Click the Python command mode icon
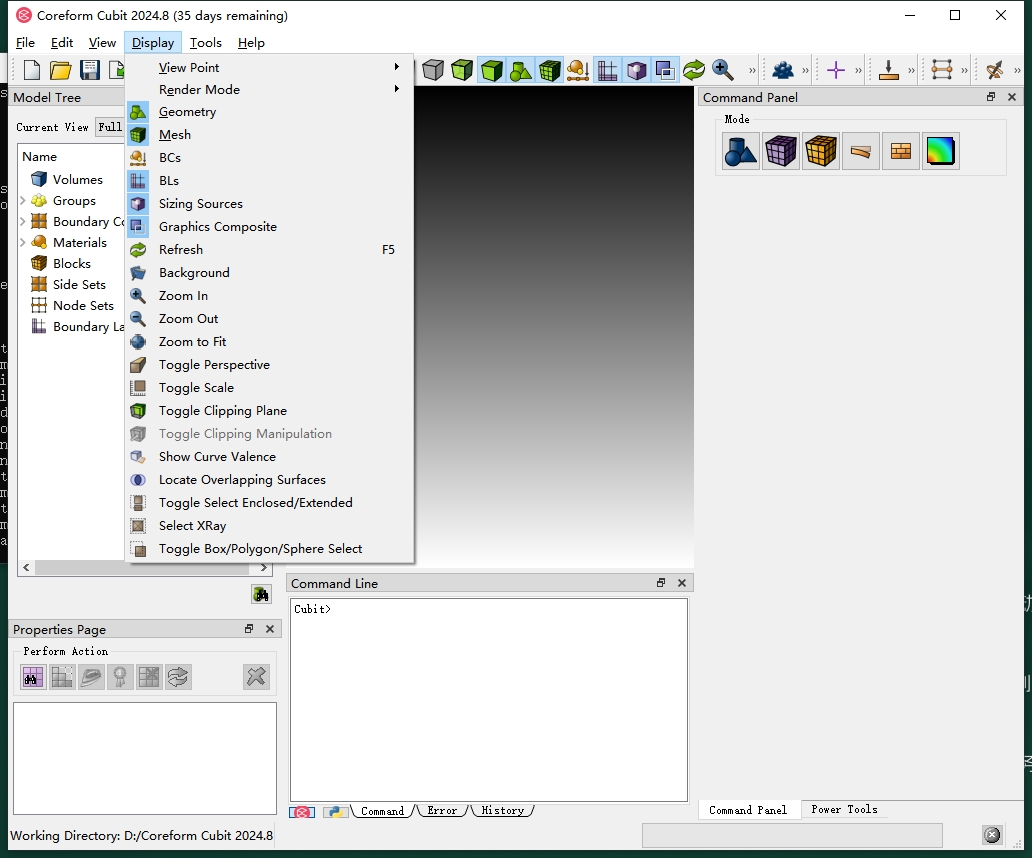 336,812
